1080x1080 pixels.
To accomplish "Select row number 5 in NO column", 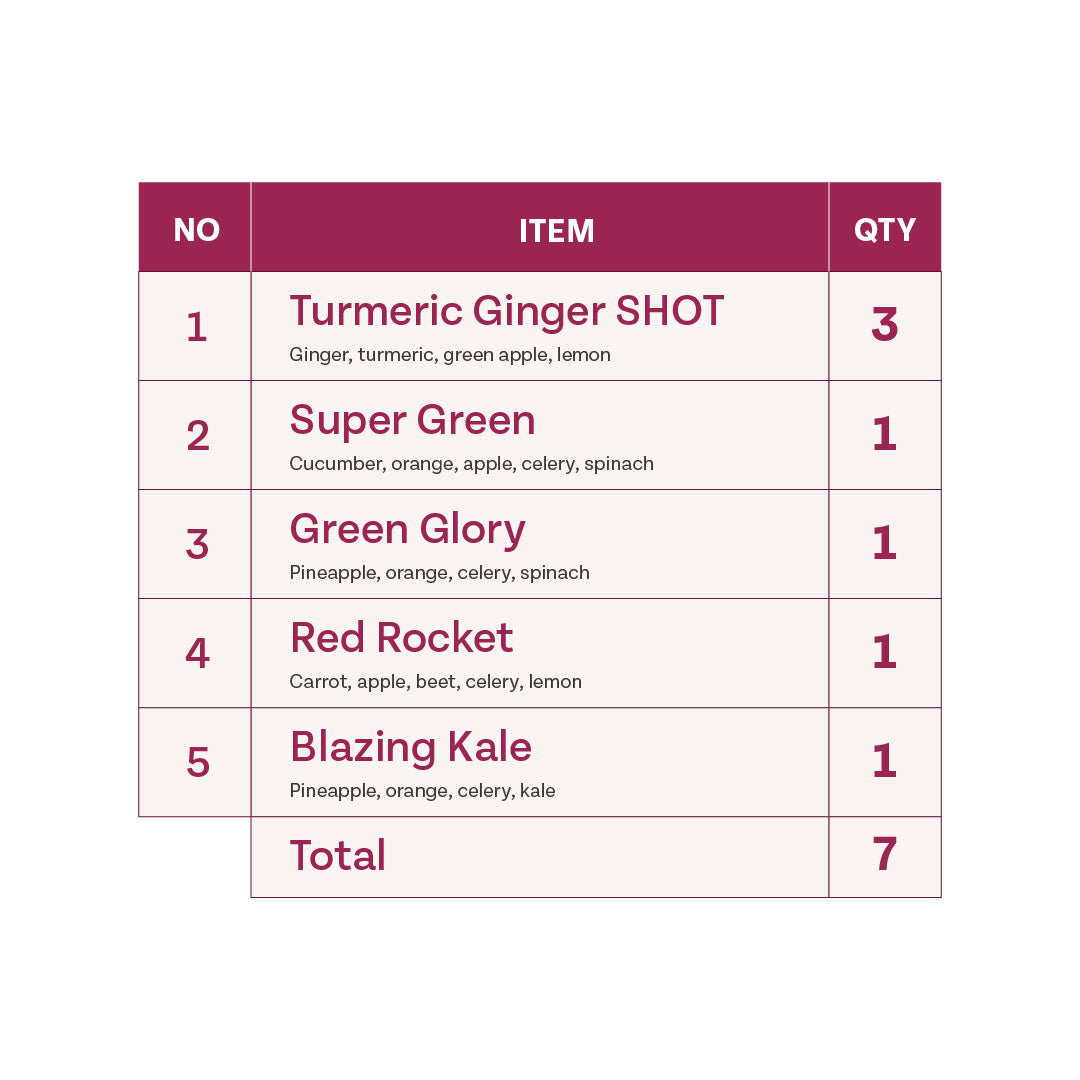I will click(x=197, y=763).
